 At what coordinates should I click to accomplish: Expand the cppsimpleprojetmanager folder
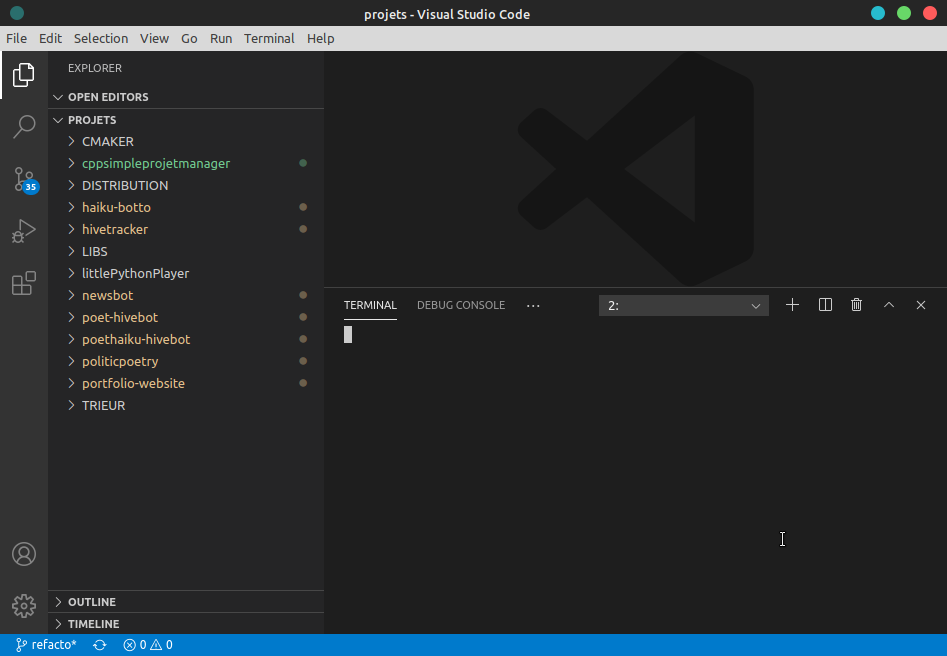(x=186, y=163)
